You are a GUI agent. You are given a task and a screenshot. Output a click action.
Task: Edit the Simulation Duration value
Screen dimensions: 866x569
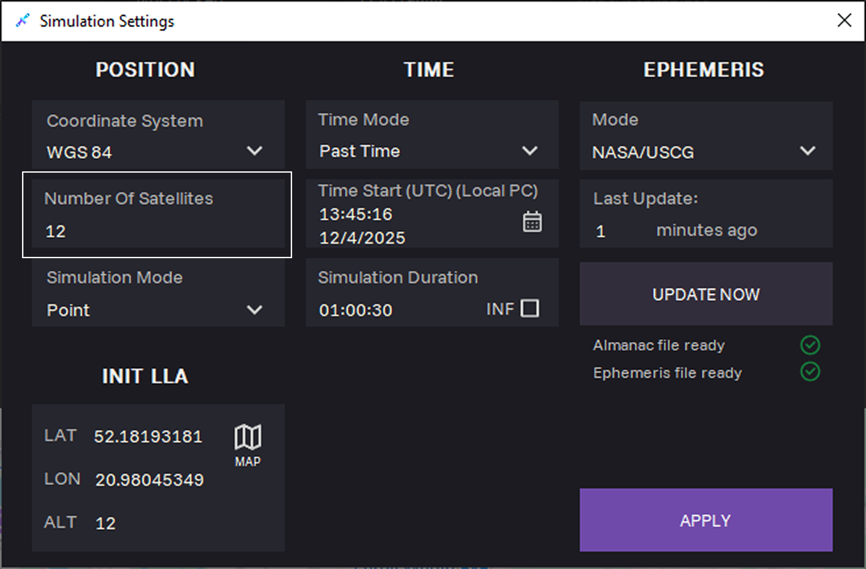pos(356,310)
